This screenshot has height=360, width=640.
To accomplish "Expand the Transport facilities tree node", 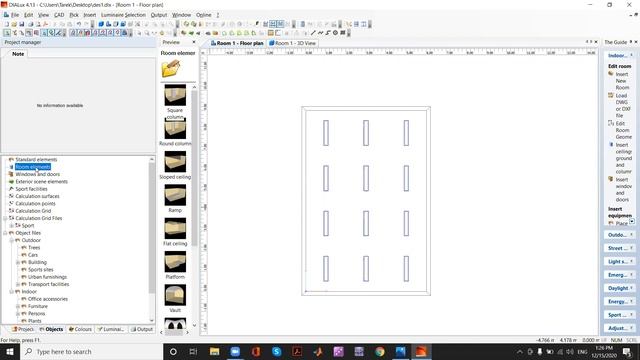I will (18, 284).
